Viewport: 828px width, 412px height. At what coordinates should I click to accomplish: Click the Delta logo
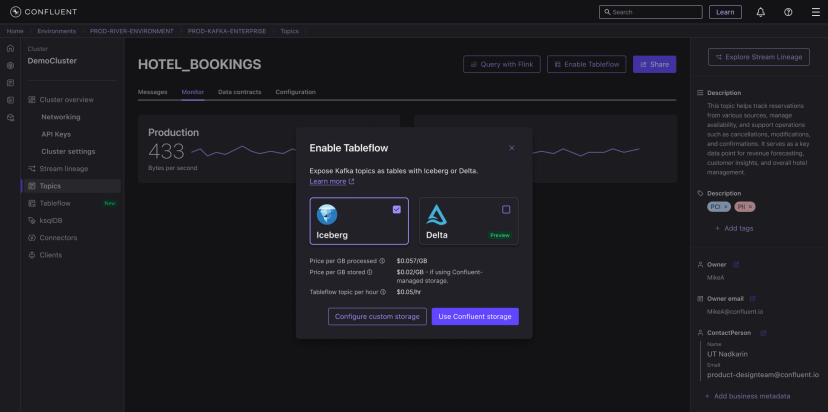[437, 214]
